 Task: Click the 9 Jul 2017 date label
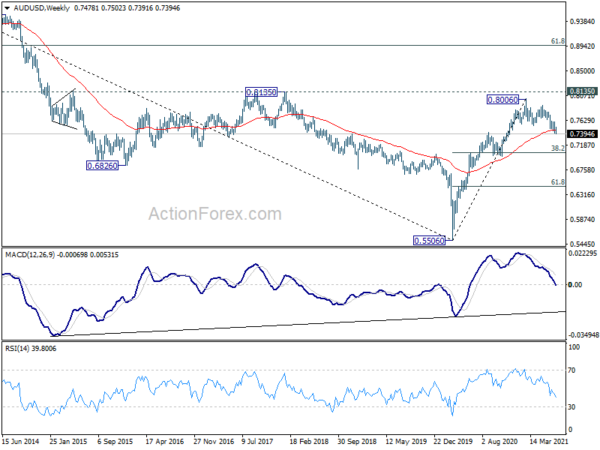point(258,442)
